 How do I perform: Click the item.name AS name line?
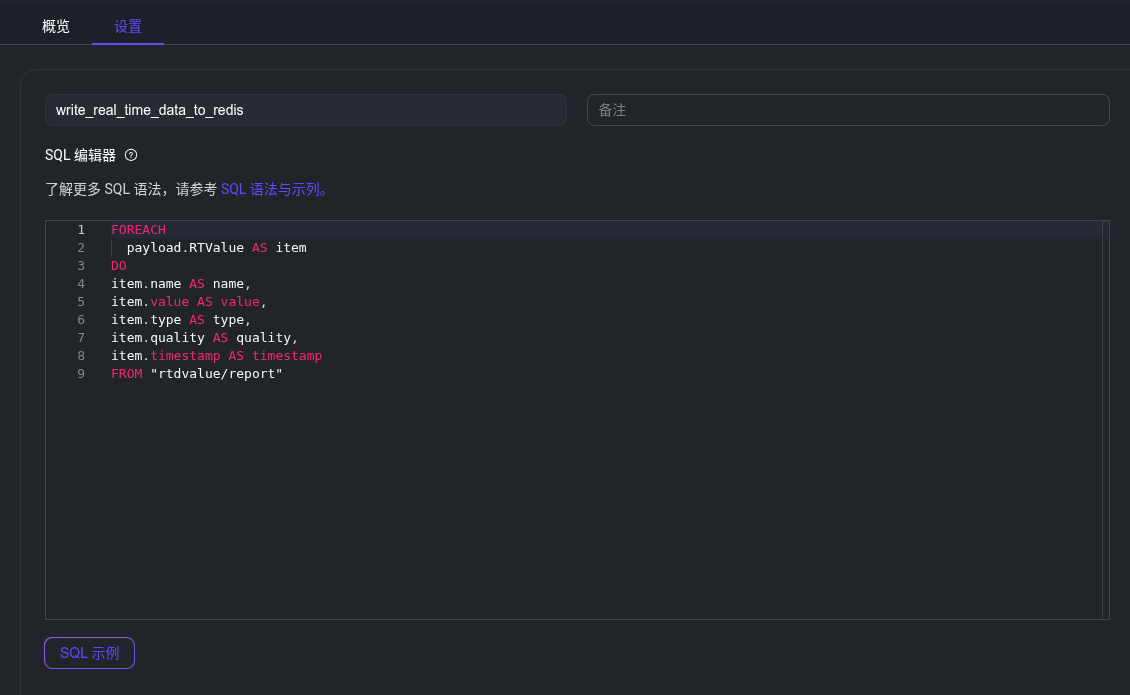coord(181,284)
